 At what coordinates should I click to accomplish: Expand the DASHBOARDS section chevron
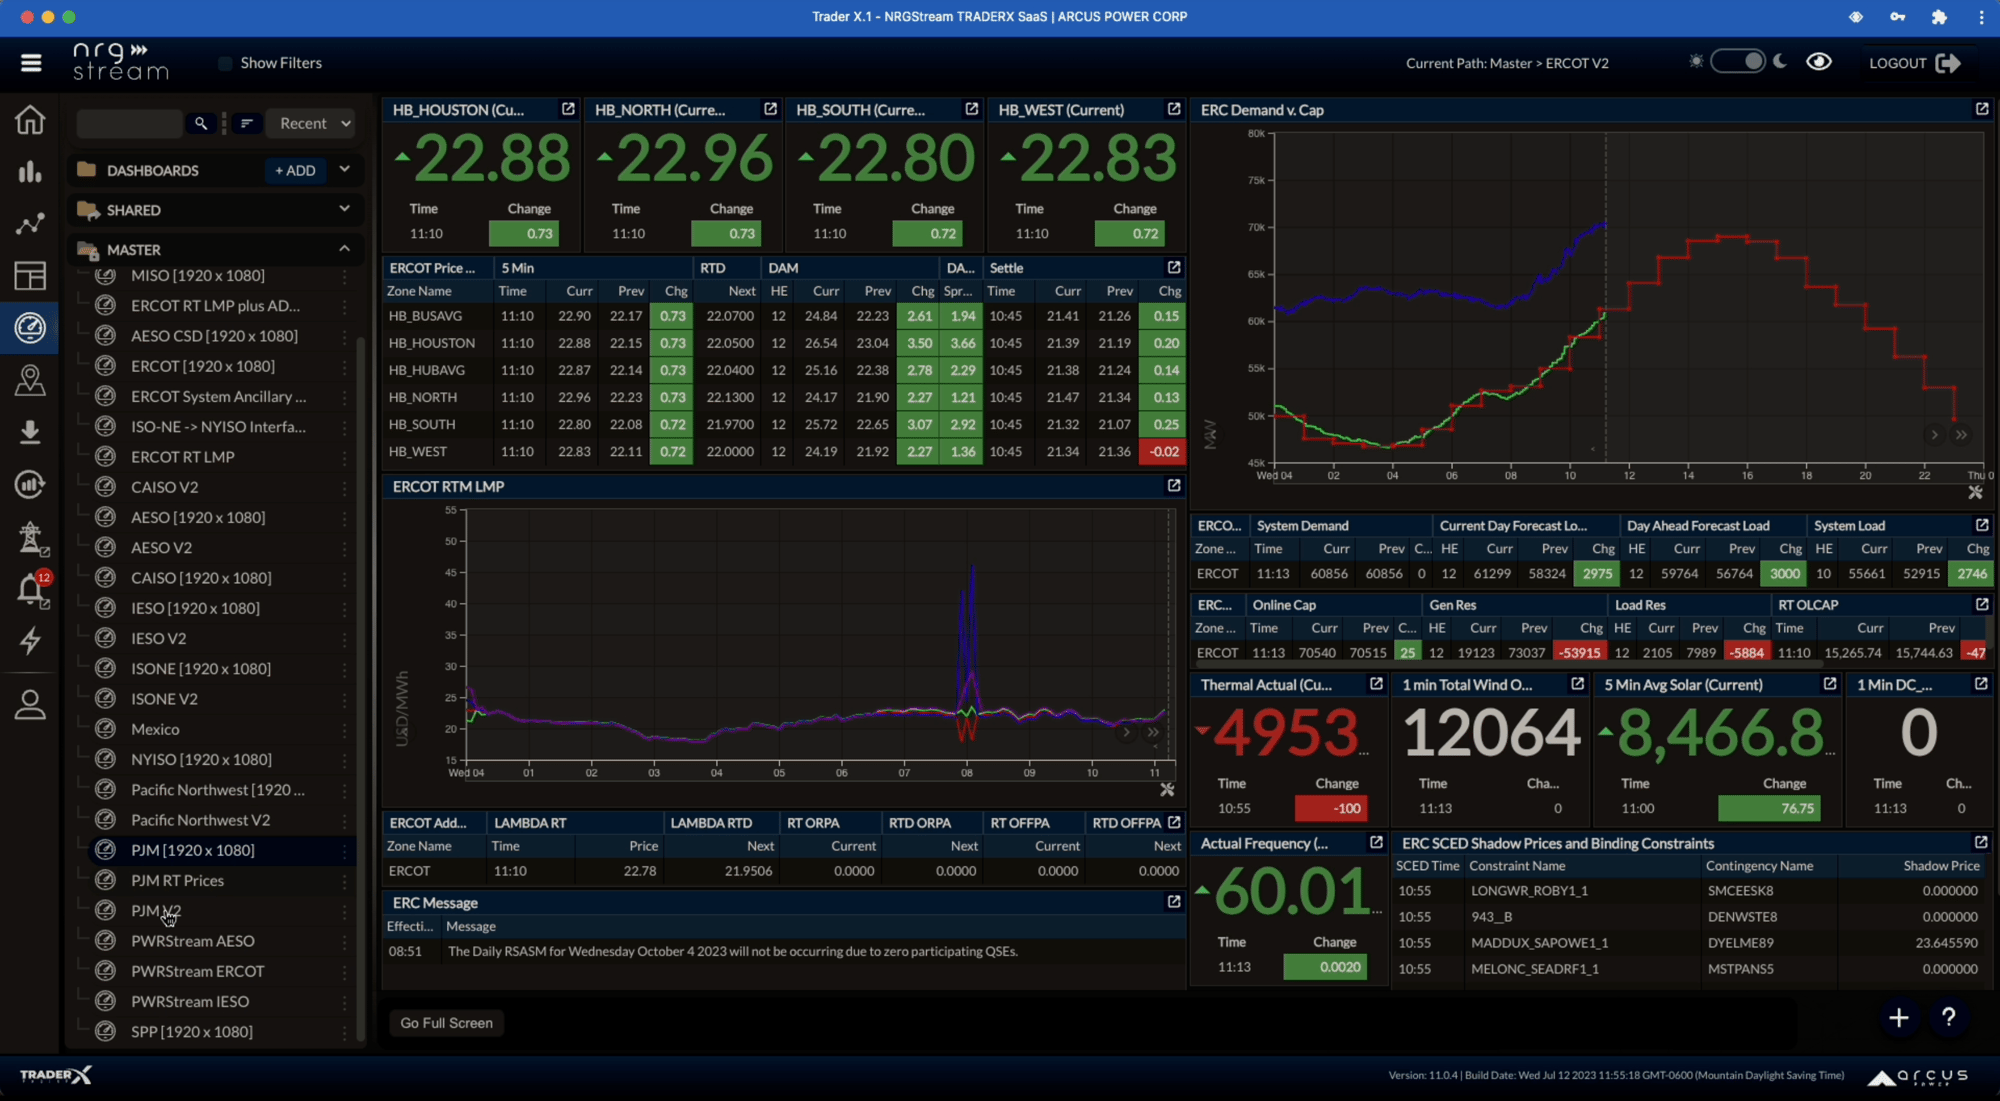(x=344, y=169)
